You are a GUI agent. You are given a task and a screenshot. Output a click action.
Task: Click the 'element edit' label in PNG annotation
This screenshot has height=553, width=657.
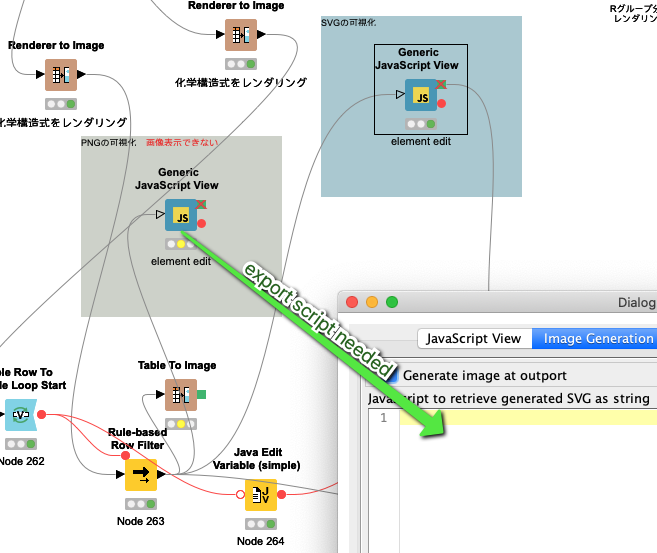(181, 261)
